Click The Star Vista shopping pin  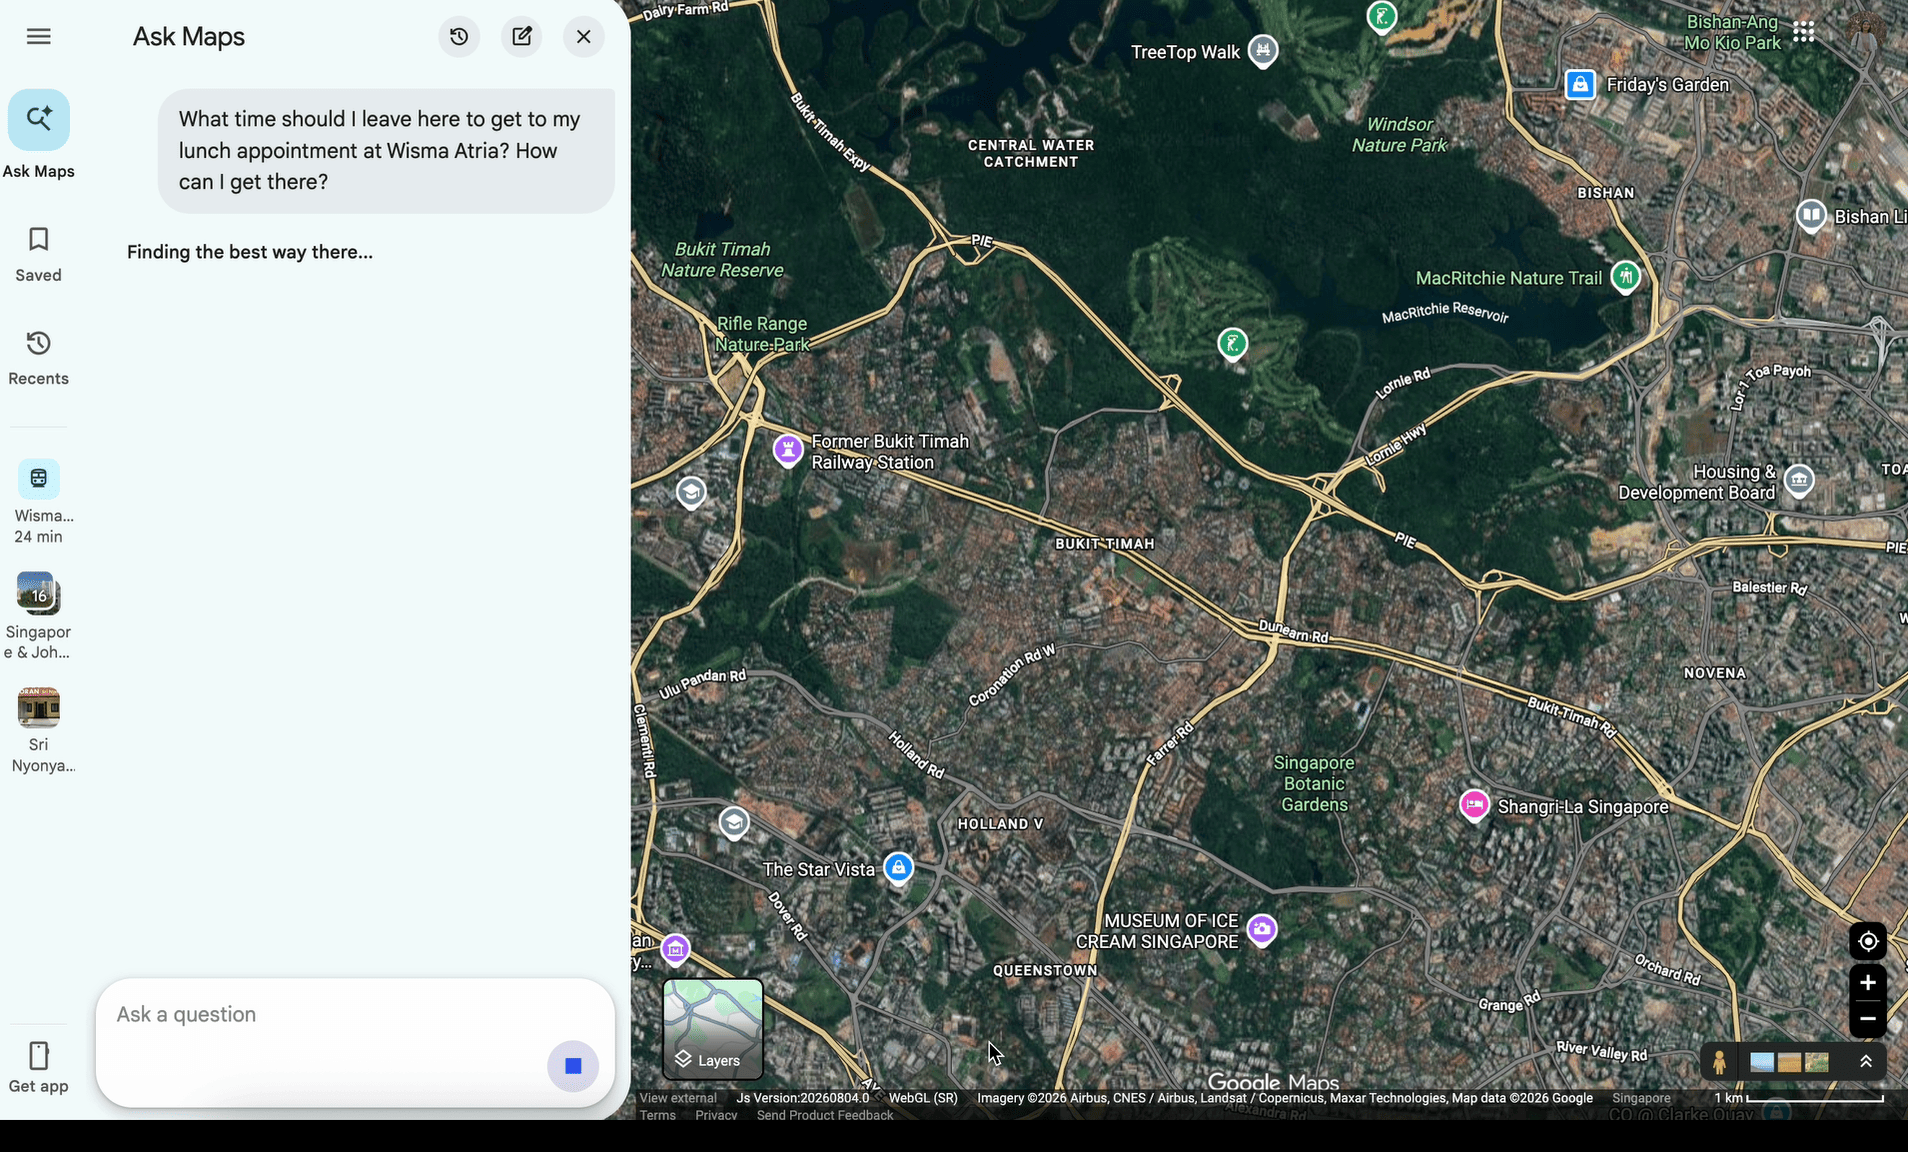899,868
